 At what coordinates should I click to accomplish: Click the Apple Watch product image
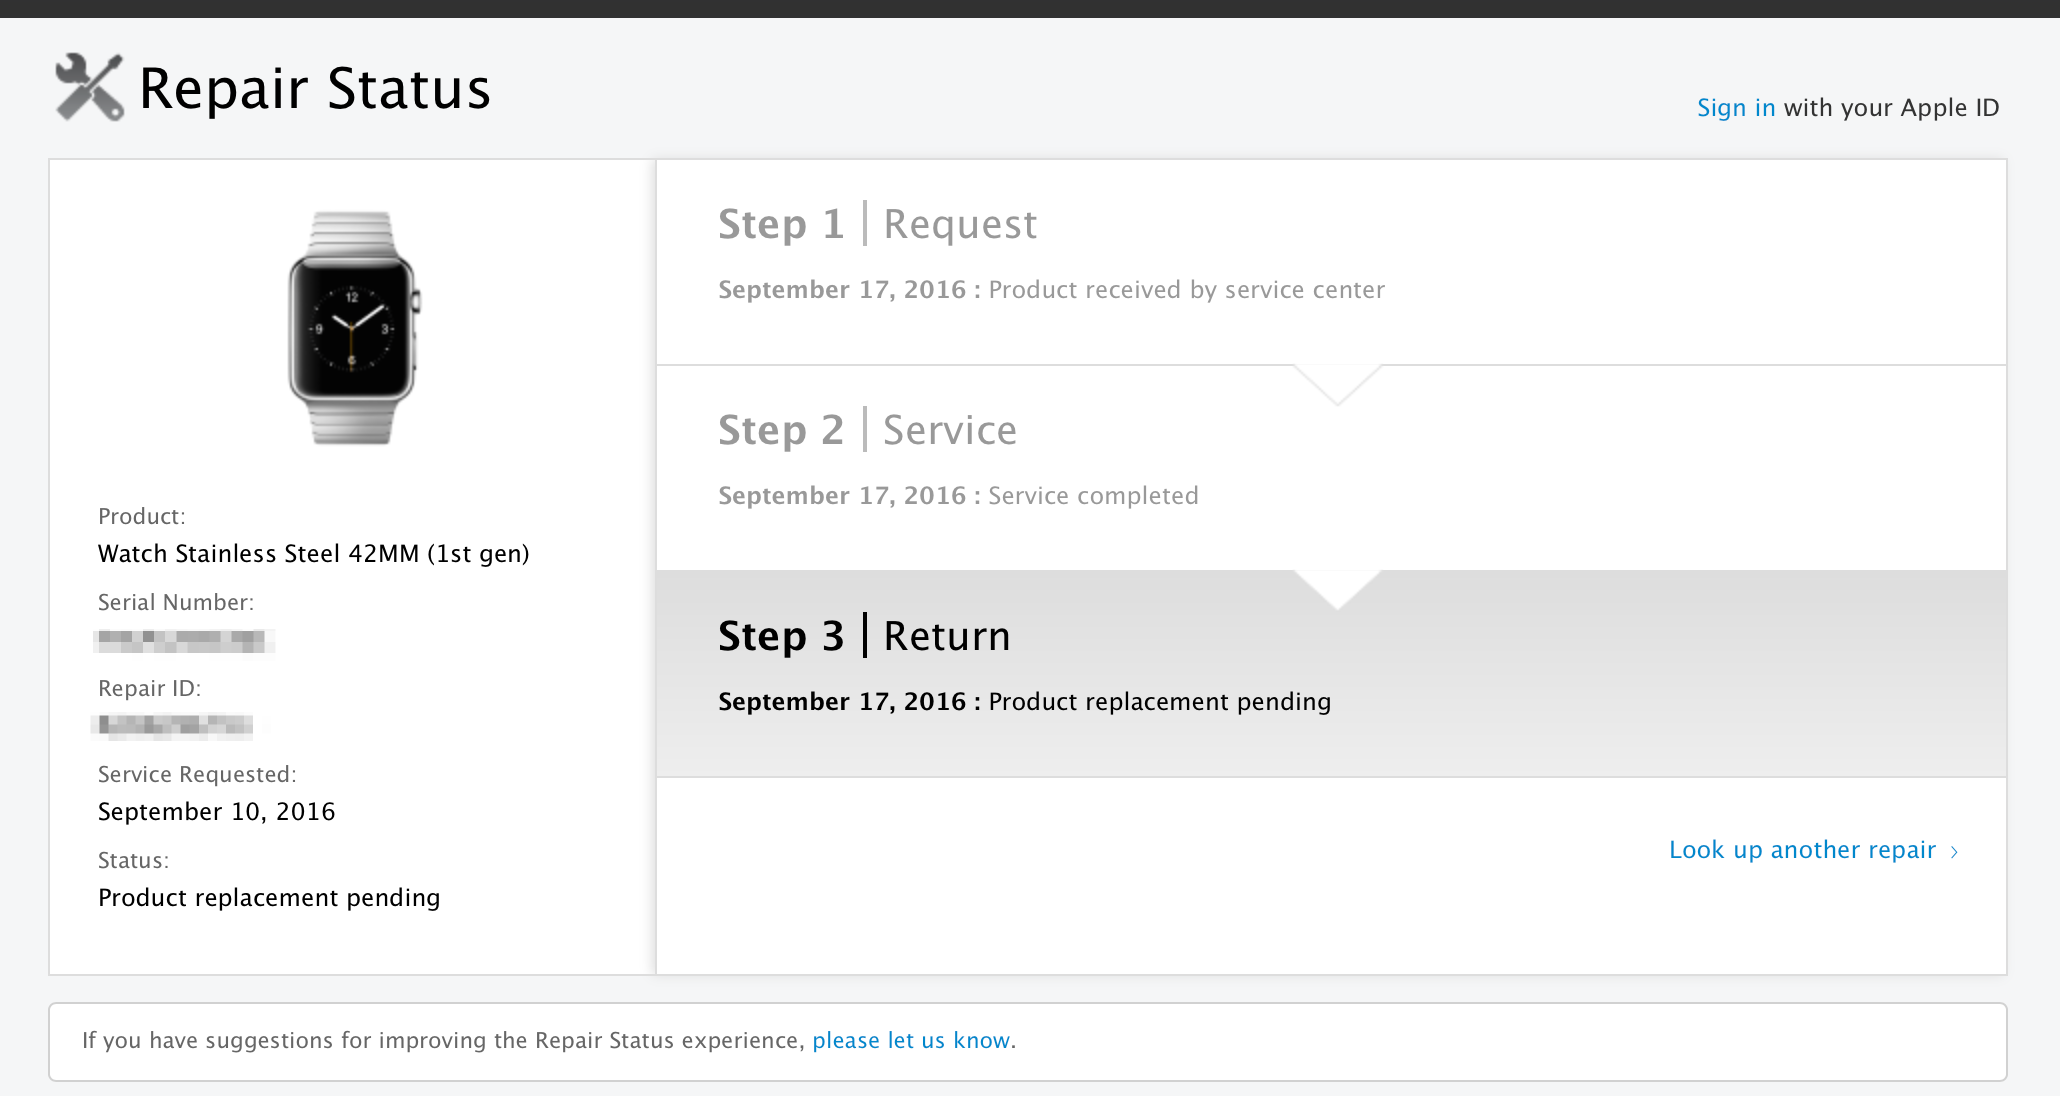click(353, 328)
